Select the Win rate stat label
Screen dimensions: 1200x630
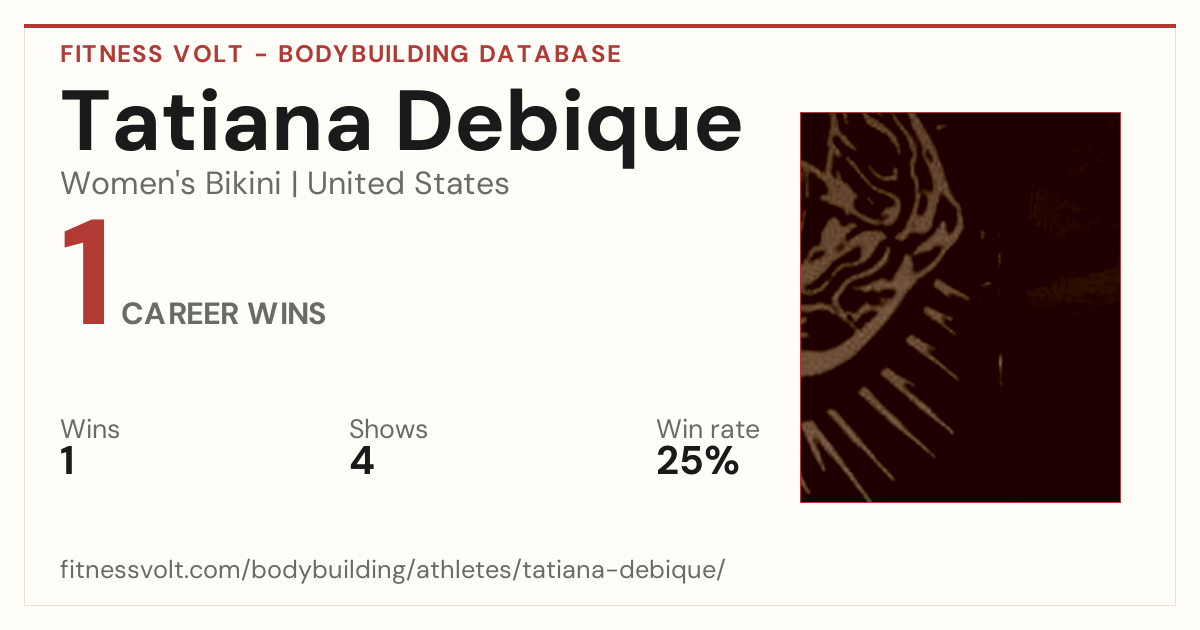(x=708, y=429)
